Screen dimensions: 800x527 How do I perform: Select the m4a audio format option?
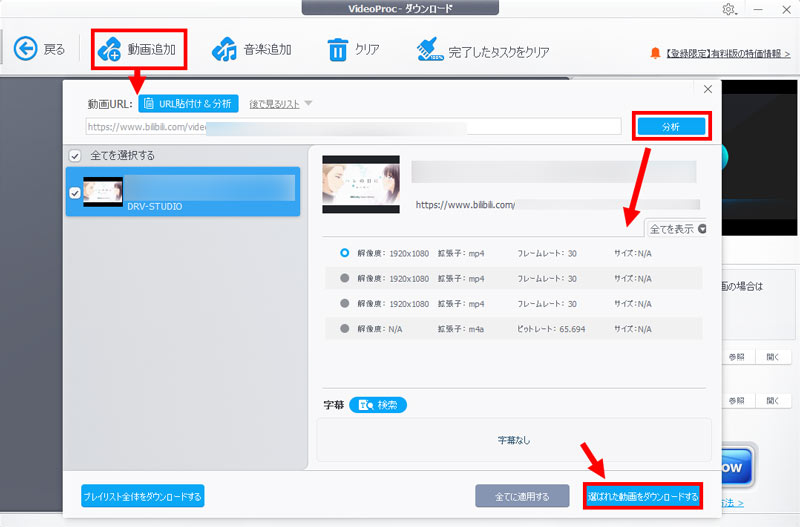point(345,328)
